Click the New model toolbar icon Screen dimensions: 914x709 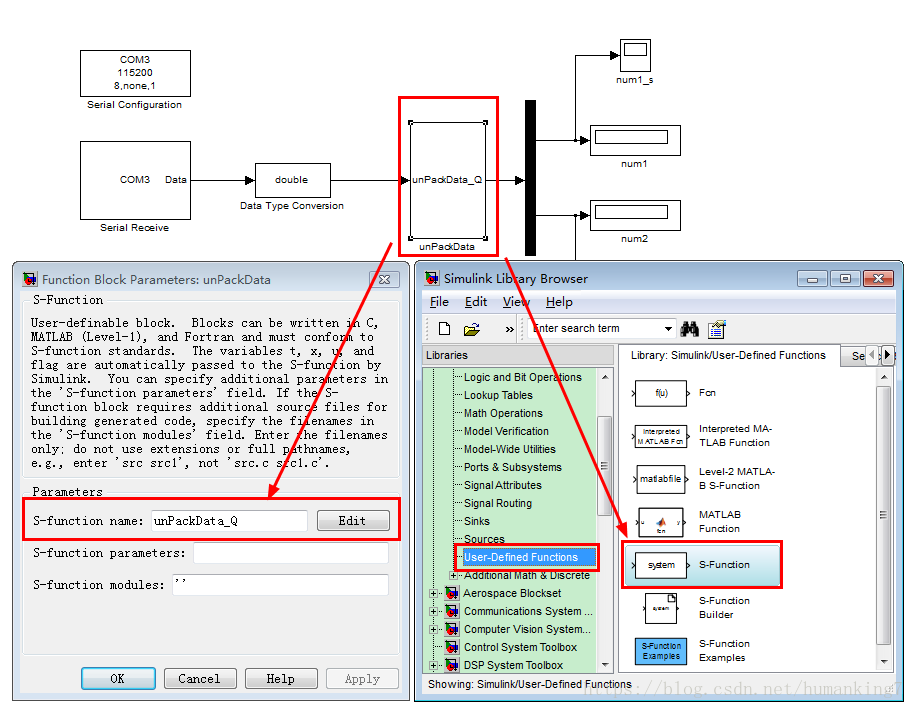tap(444, 329)
